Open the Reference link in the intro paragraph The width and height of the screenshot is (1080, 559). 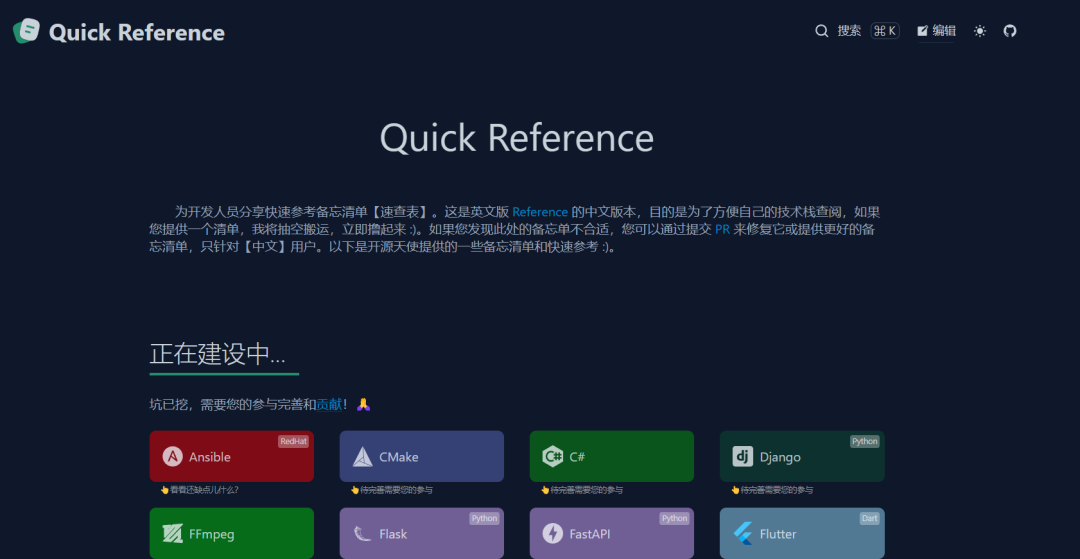click(540, 212)
